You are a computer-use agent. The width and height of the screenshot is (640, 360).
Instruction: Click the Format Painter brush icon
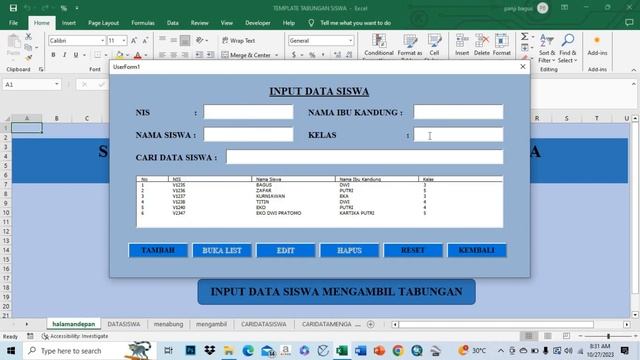point(28,58)
